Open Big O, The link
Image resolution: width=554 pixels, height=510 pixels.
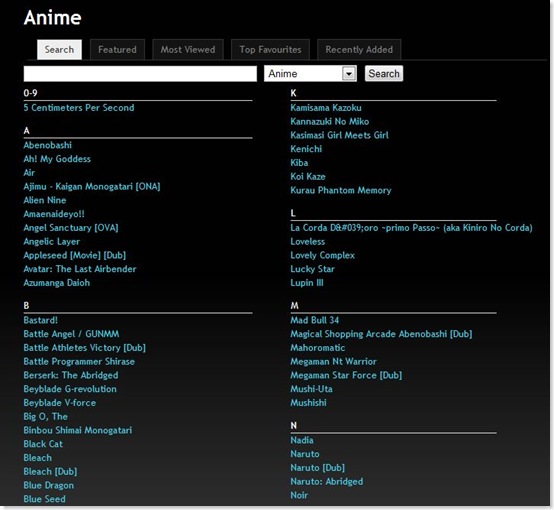pyautogui.click(x=46, y=417)
